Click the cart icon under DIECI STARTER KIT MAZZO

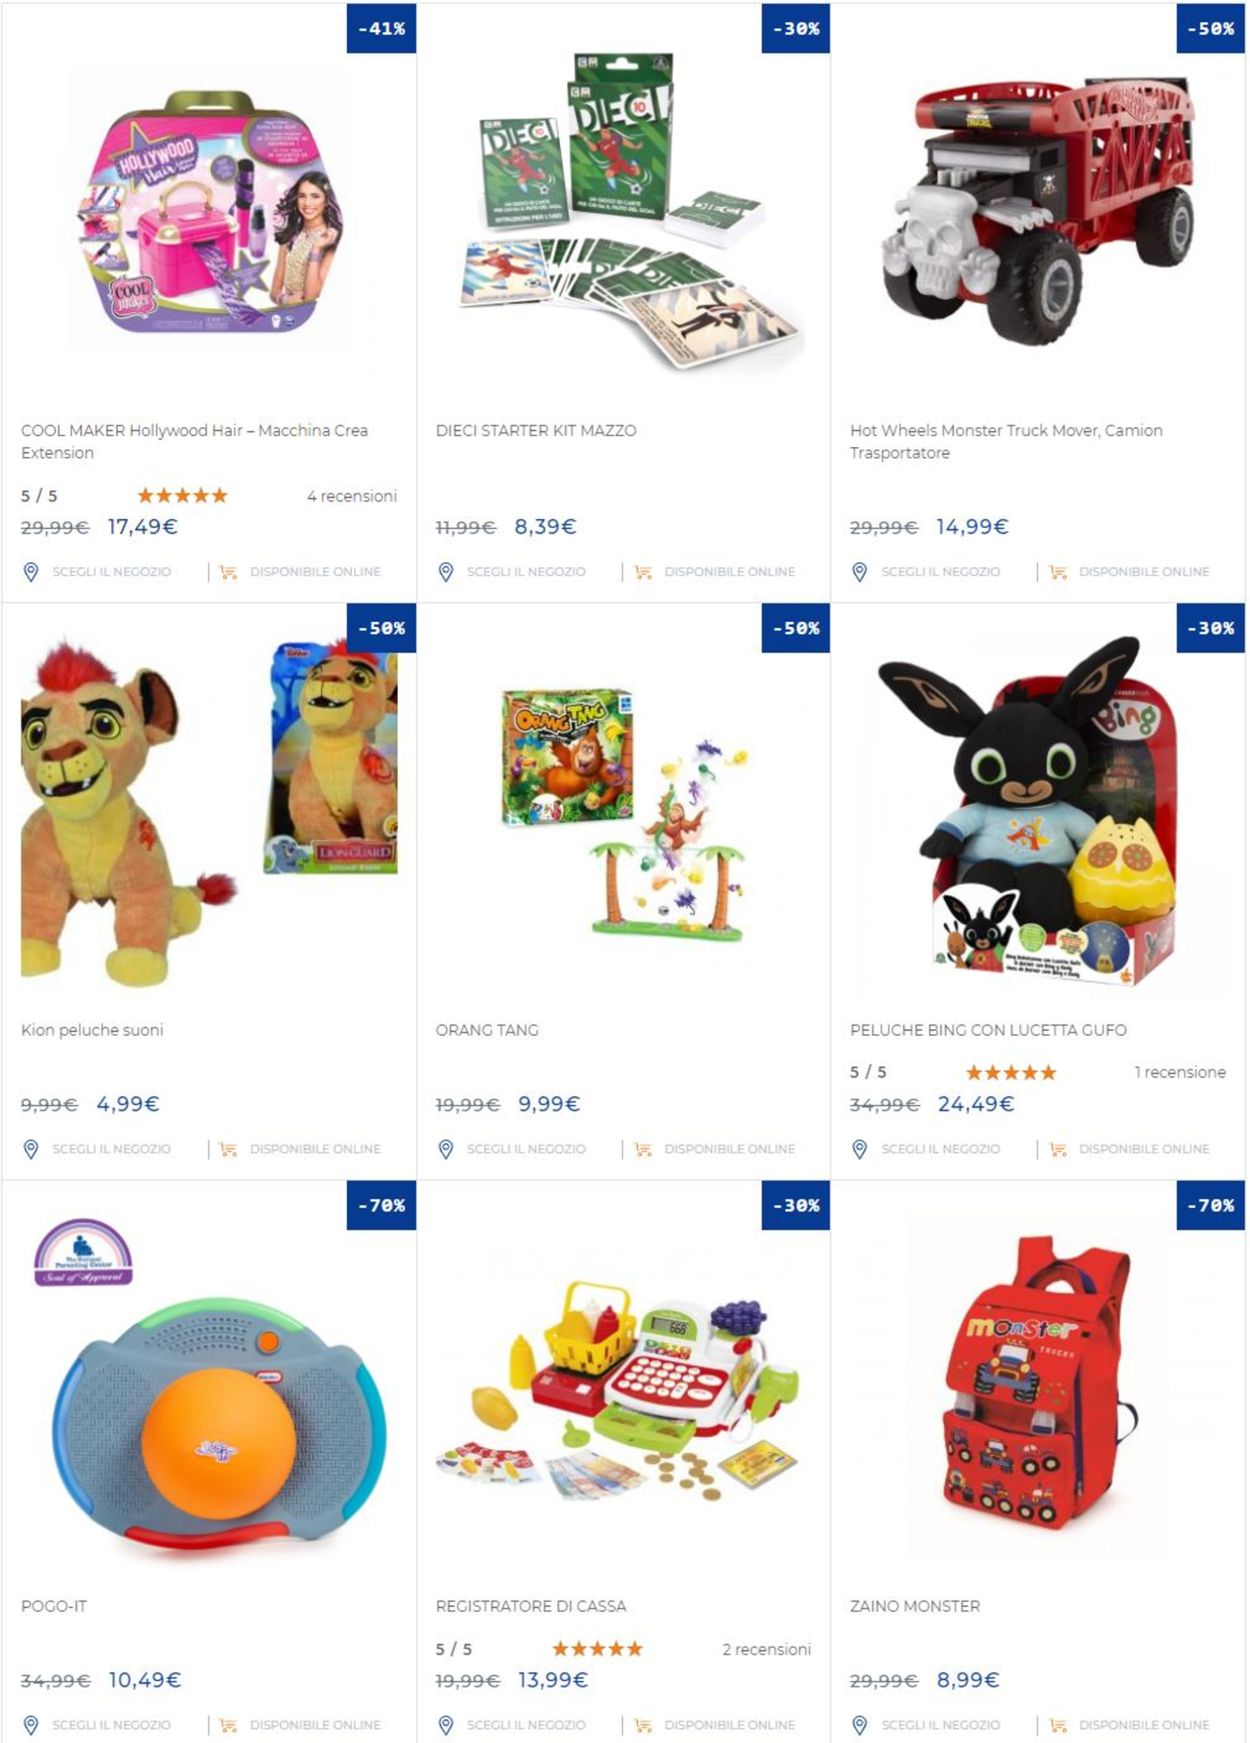643,572
